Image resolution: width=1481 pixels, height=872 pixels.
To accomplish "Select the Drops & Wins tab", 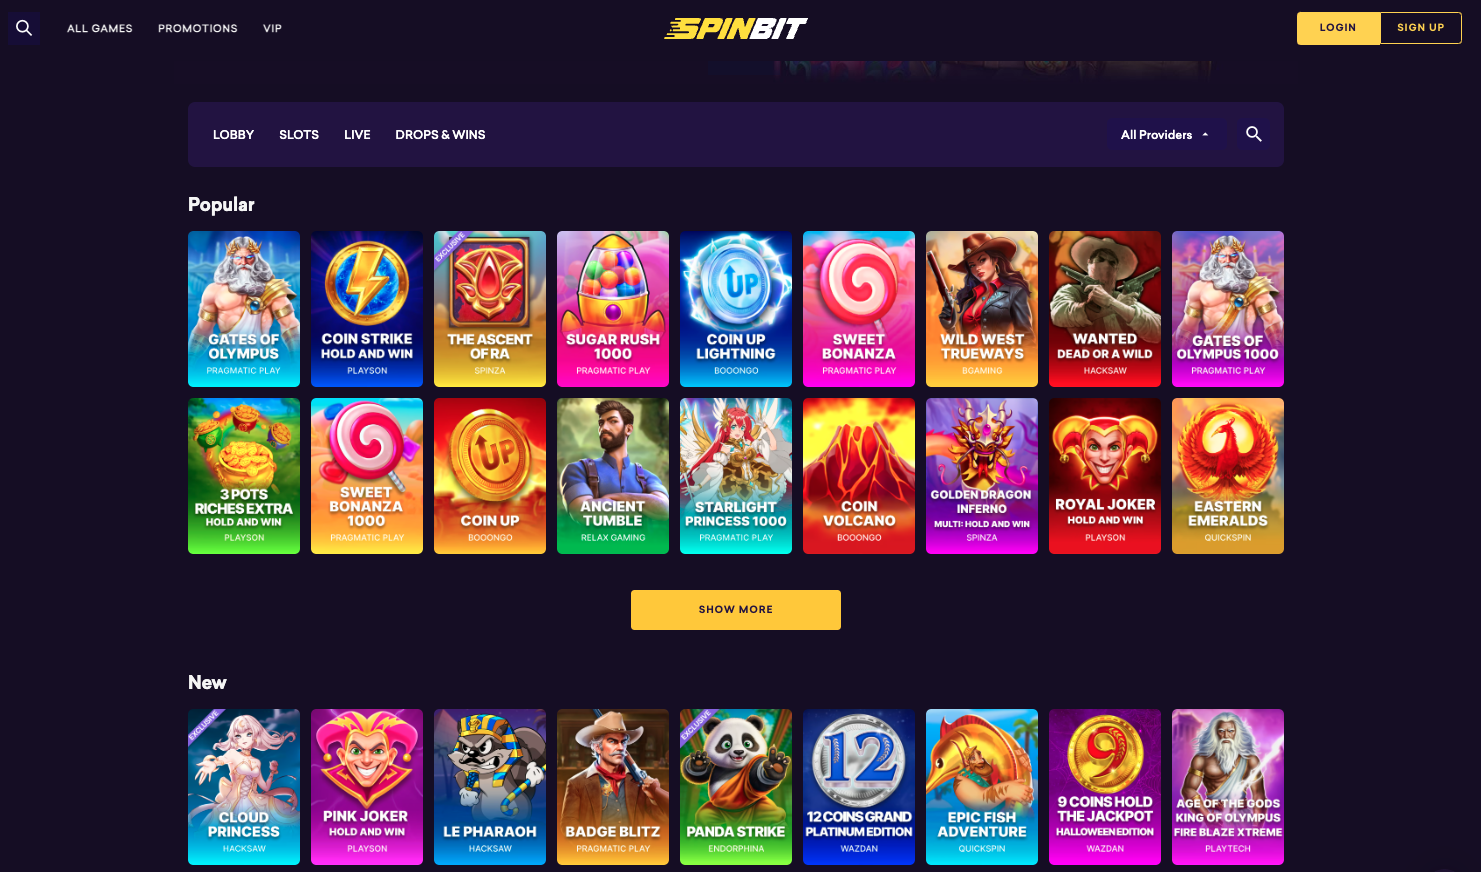I will pos(440,135).
